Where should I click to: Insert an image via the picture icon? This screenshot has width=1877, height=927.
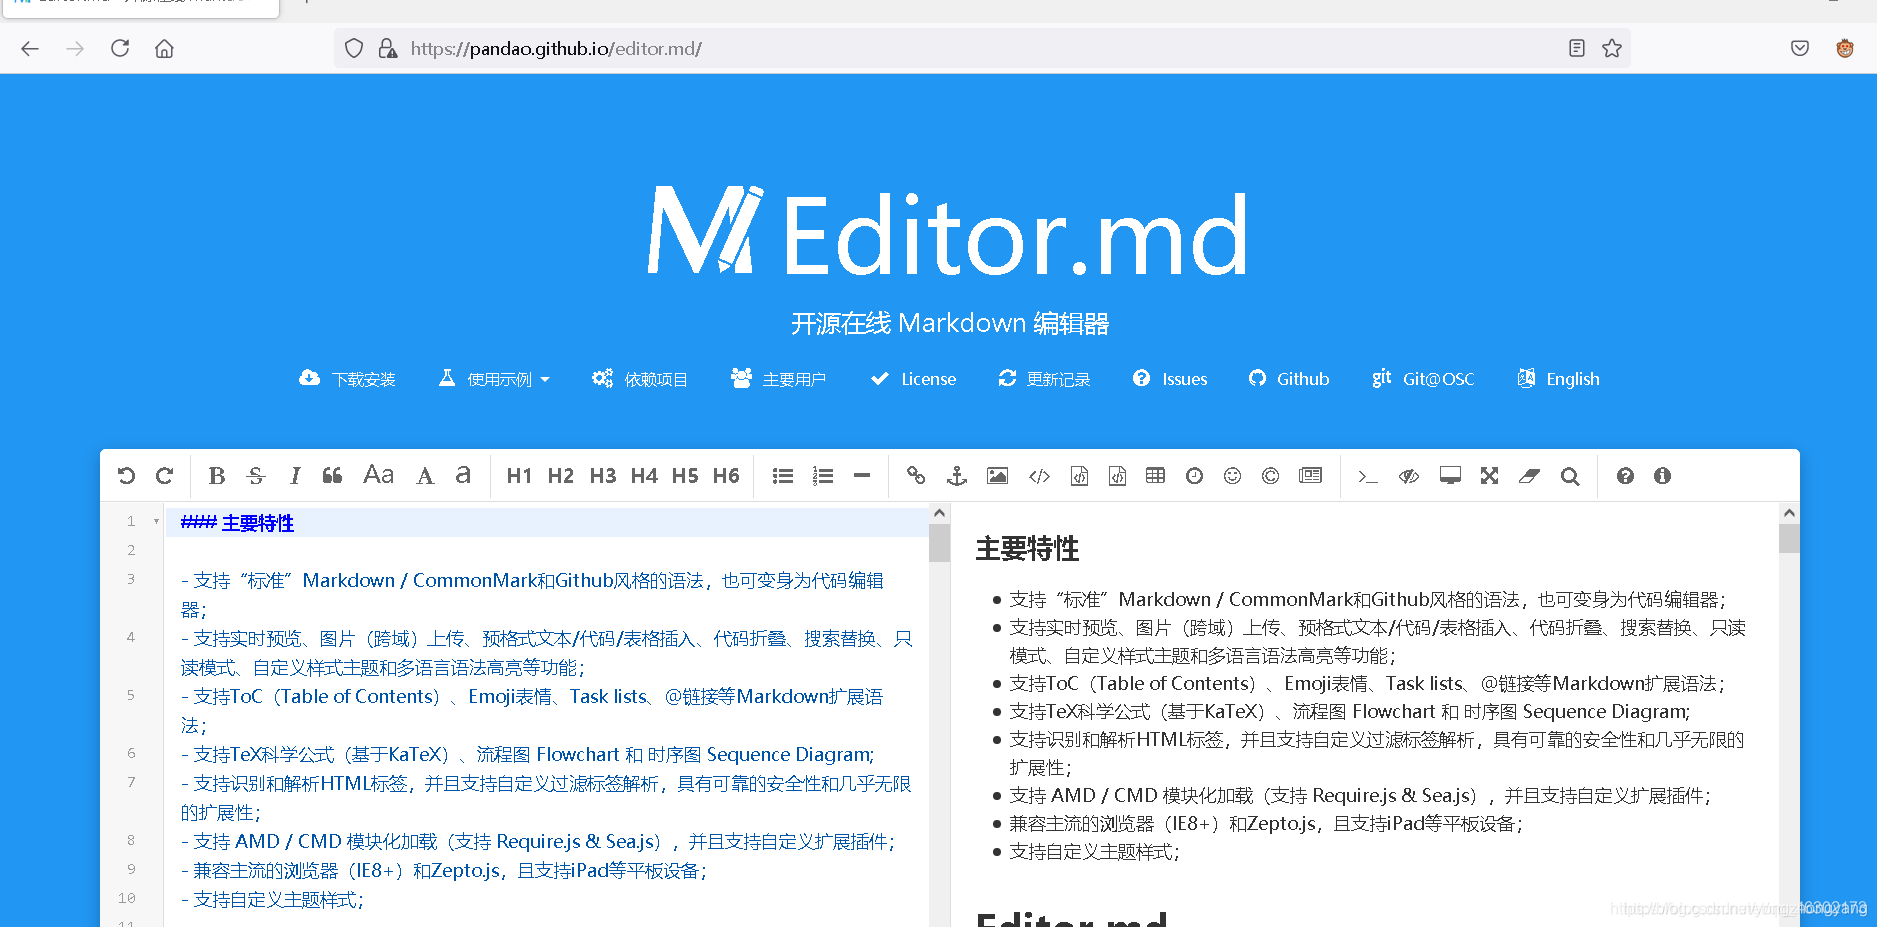pos(997,476)
